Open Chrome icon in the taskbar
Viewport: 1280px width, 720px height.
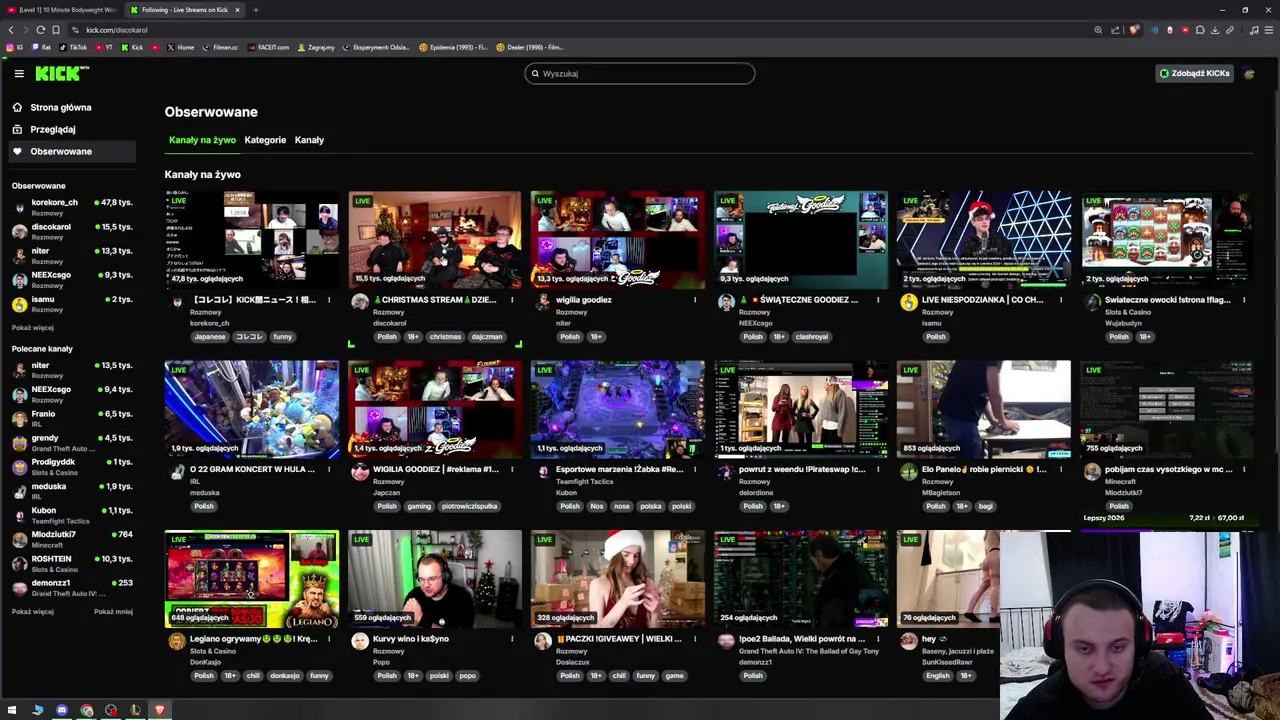pos(87,710)
